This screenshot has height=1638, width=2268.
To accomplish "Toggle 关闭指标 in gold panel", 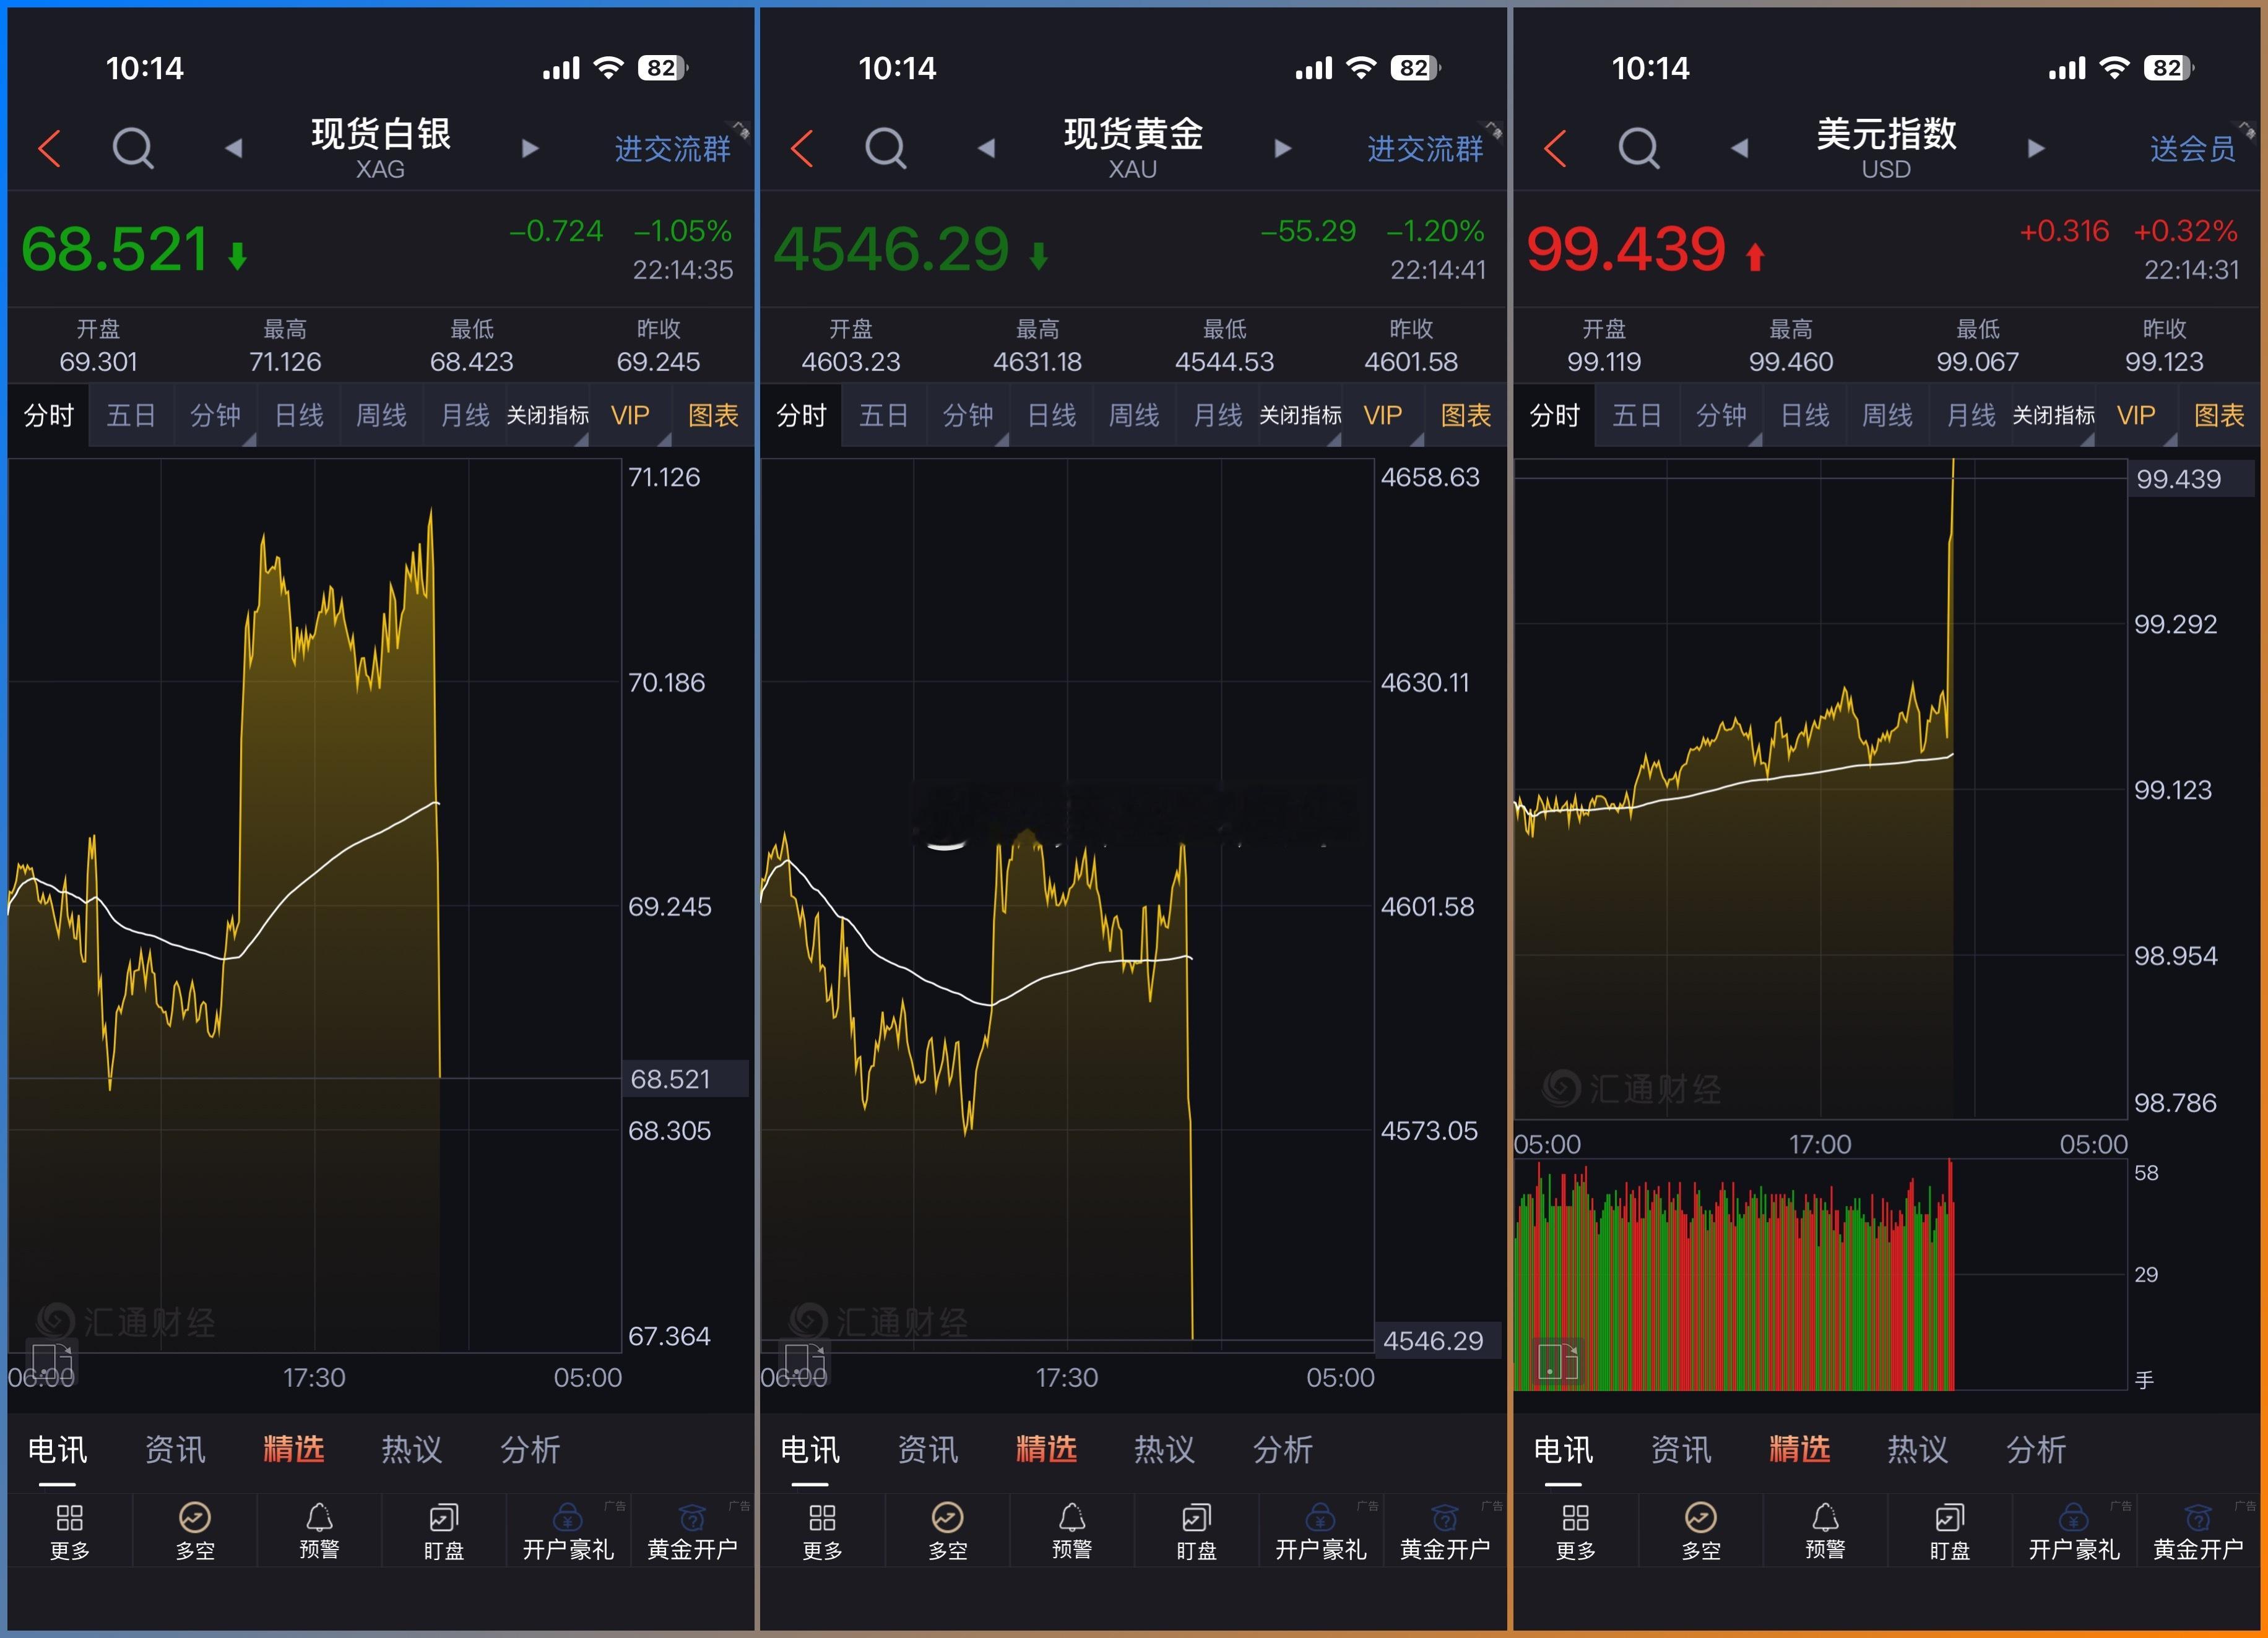I will [x=1300, y=415].
